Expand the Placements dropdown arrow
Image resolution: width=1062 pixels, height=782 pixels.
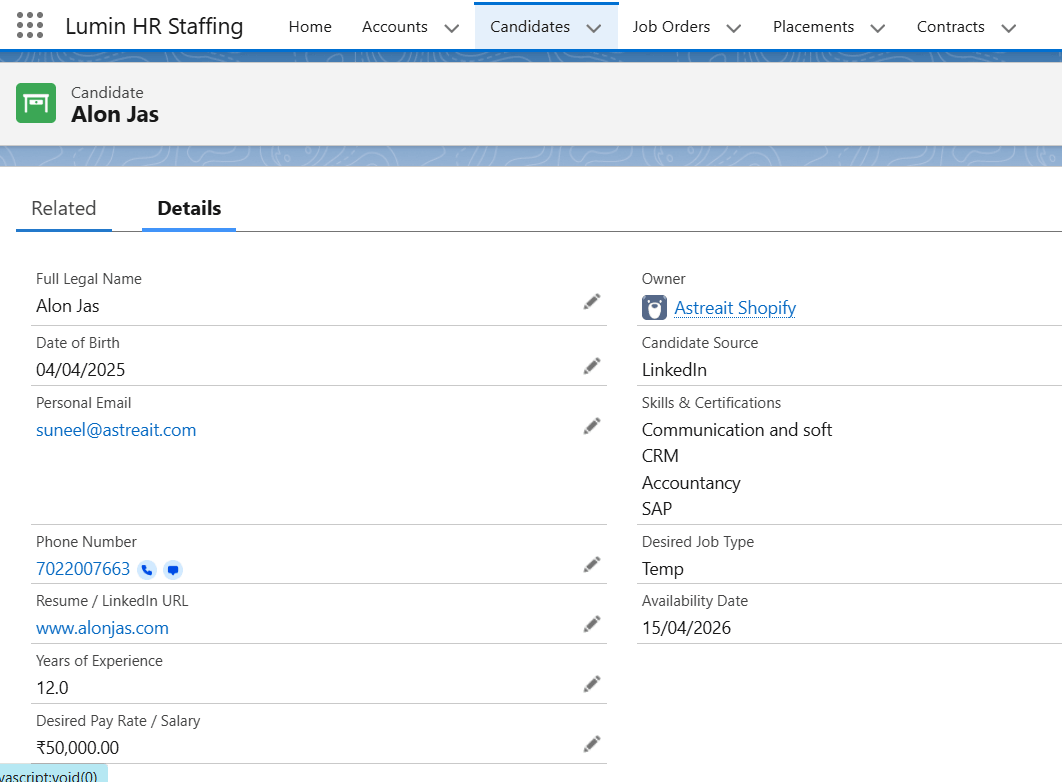click(x=878, y=27)
